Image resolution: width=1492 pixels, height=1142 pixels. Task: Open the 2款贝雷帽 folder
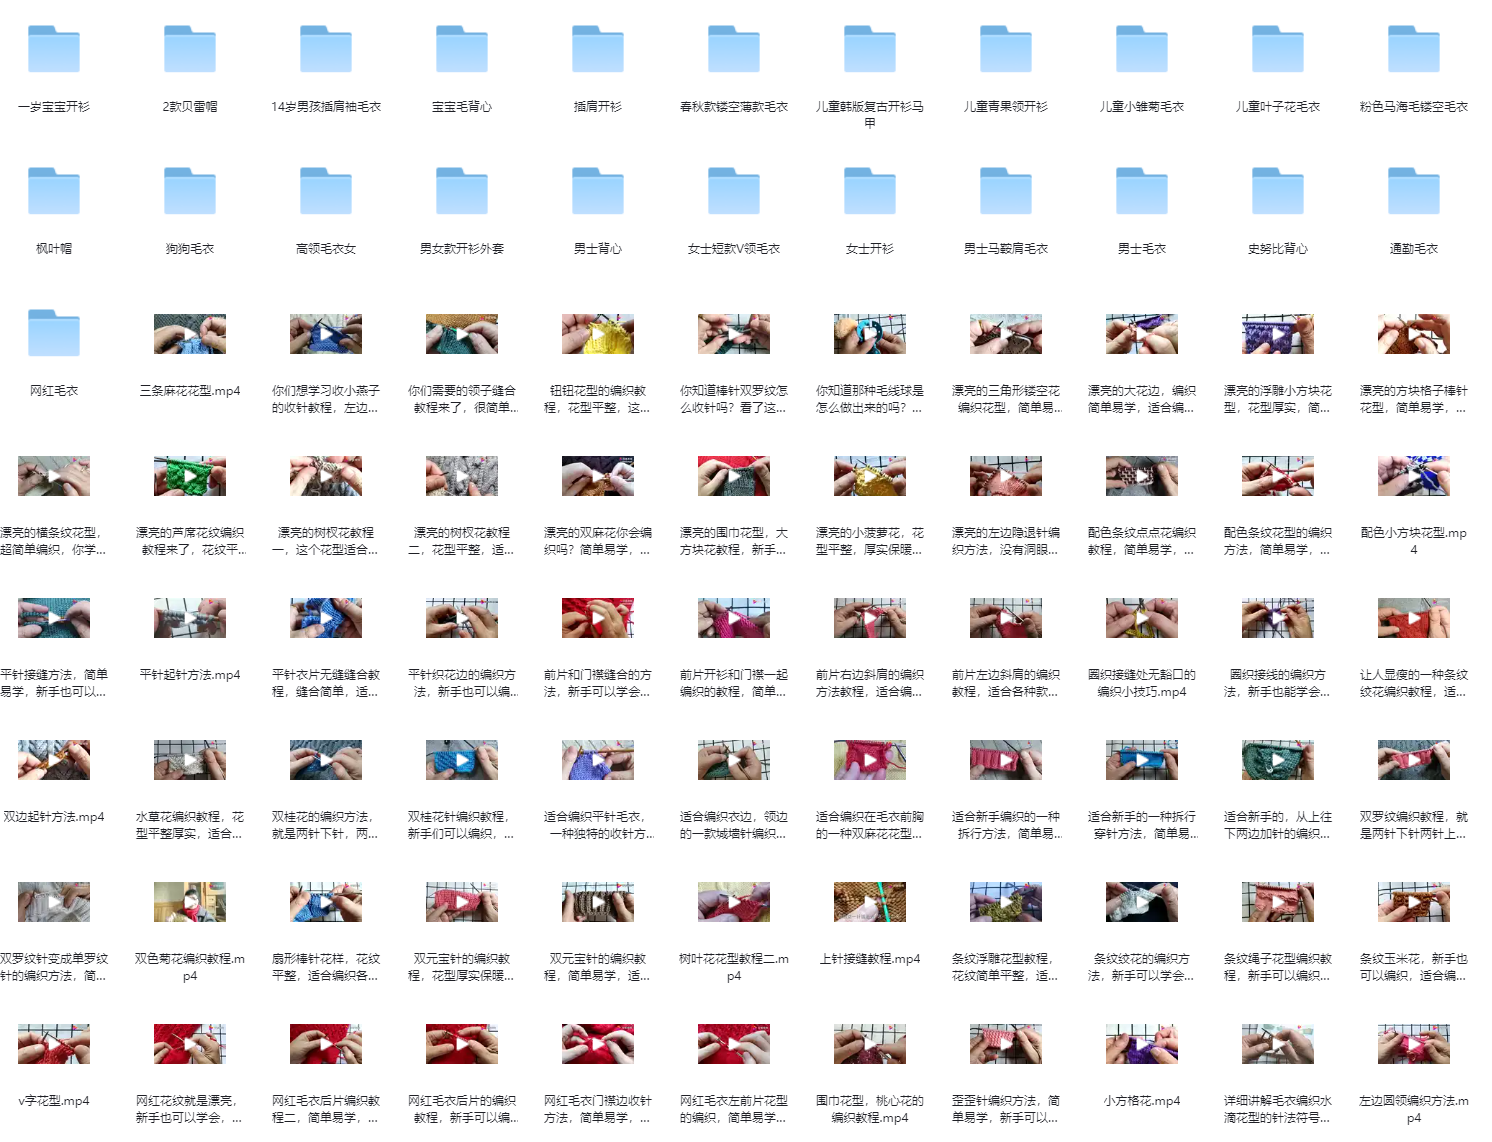point(190,50)
